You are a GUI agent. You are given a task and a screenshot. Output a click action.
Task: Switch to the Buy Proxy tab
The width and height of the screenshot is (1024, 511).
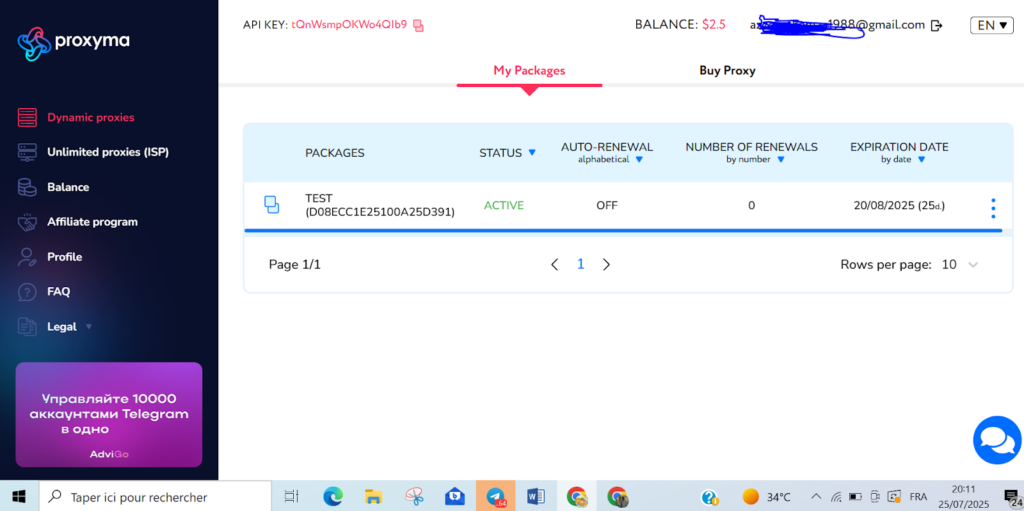coord(727,71)
